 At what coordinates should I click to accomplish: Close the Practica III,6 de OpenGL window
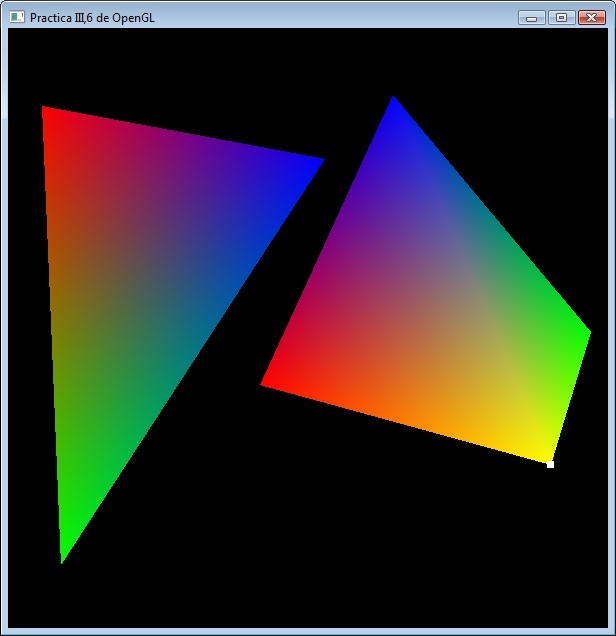pyautogui.click(x=592, y=18)
